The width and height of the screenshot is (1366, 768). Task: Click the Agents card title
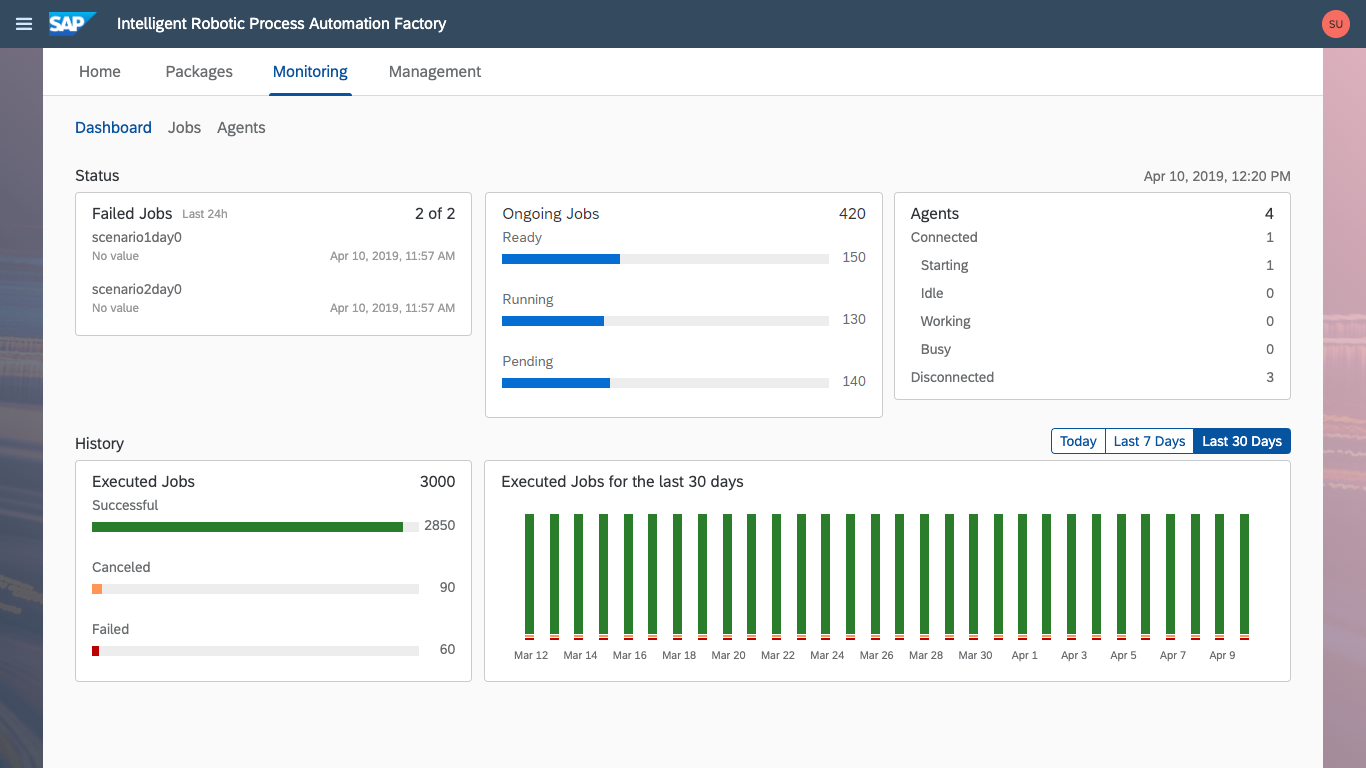tap(935, 214)
